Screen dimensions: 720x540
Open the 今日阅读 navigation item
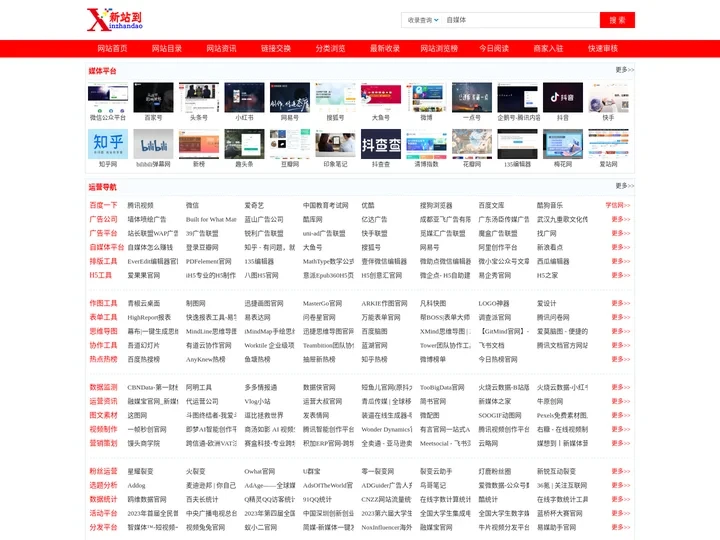[494, 49]
